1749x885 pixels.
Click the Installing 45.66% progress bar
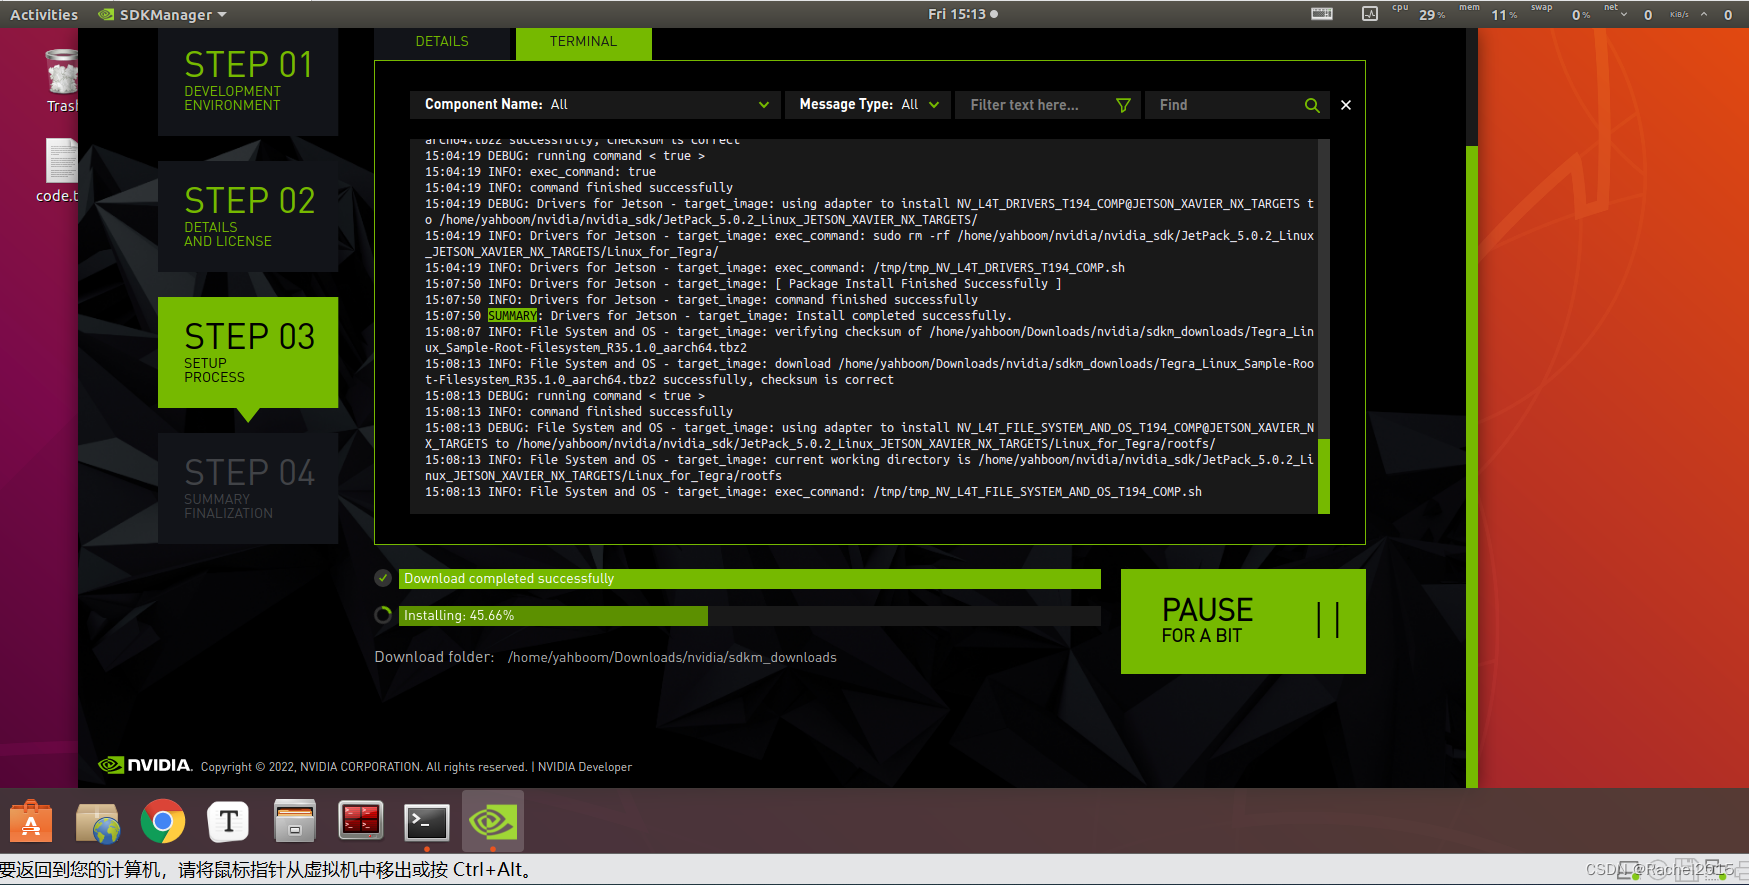[x=750, y=616]
